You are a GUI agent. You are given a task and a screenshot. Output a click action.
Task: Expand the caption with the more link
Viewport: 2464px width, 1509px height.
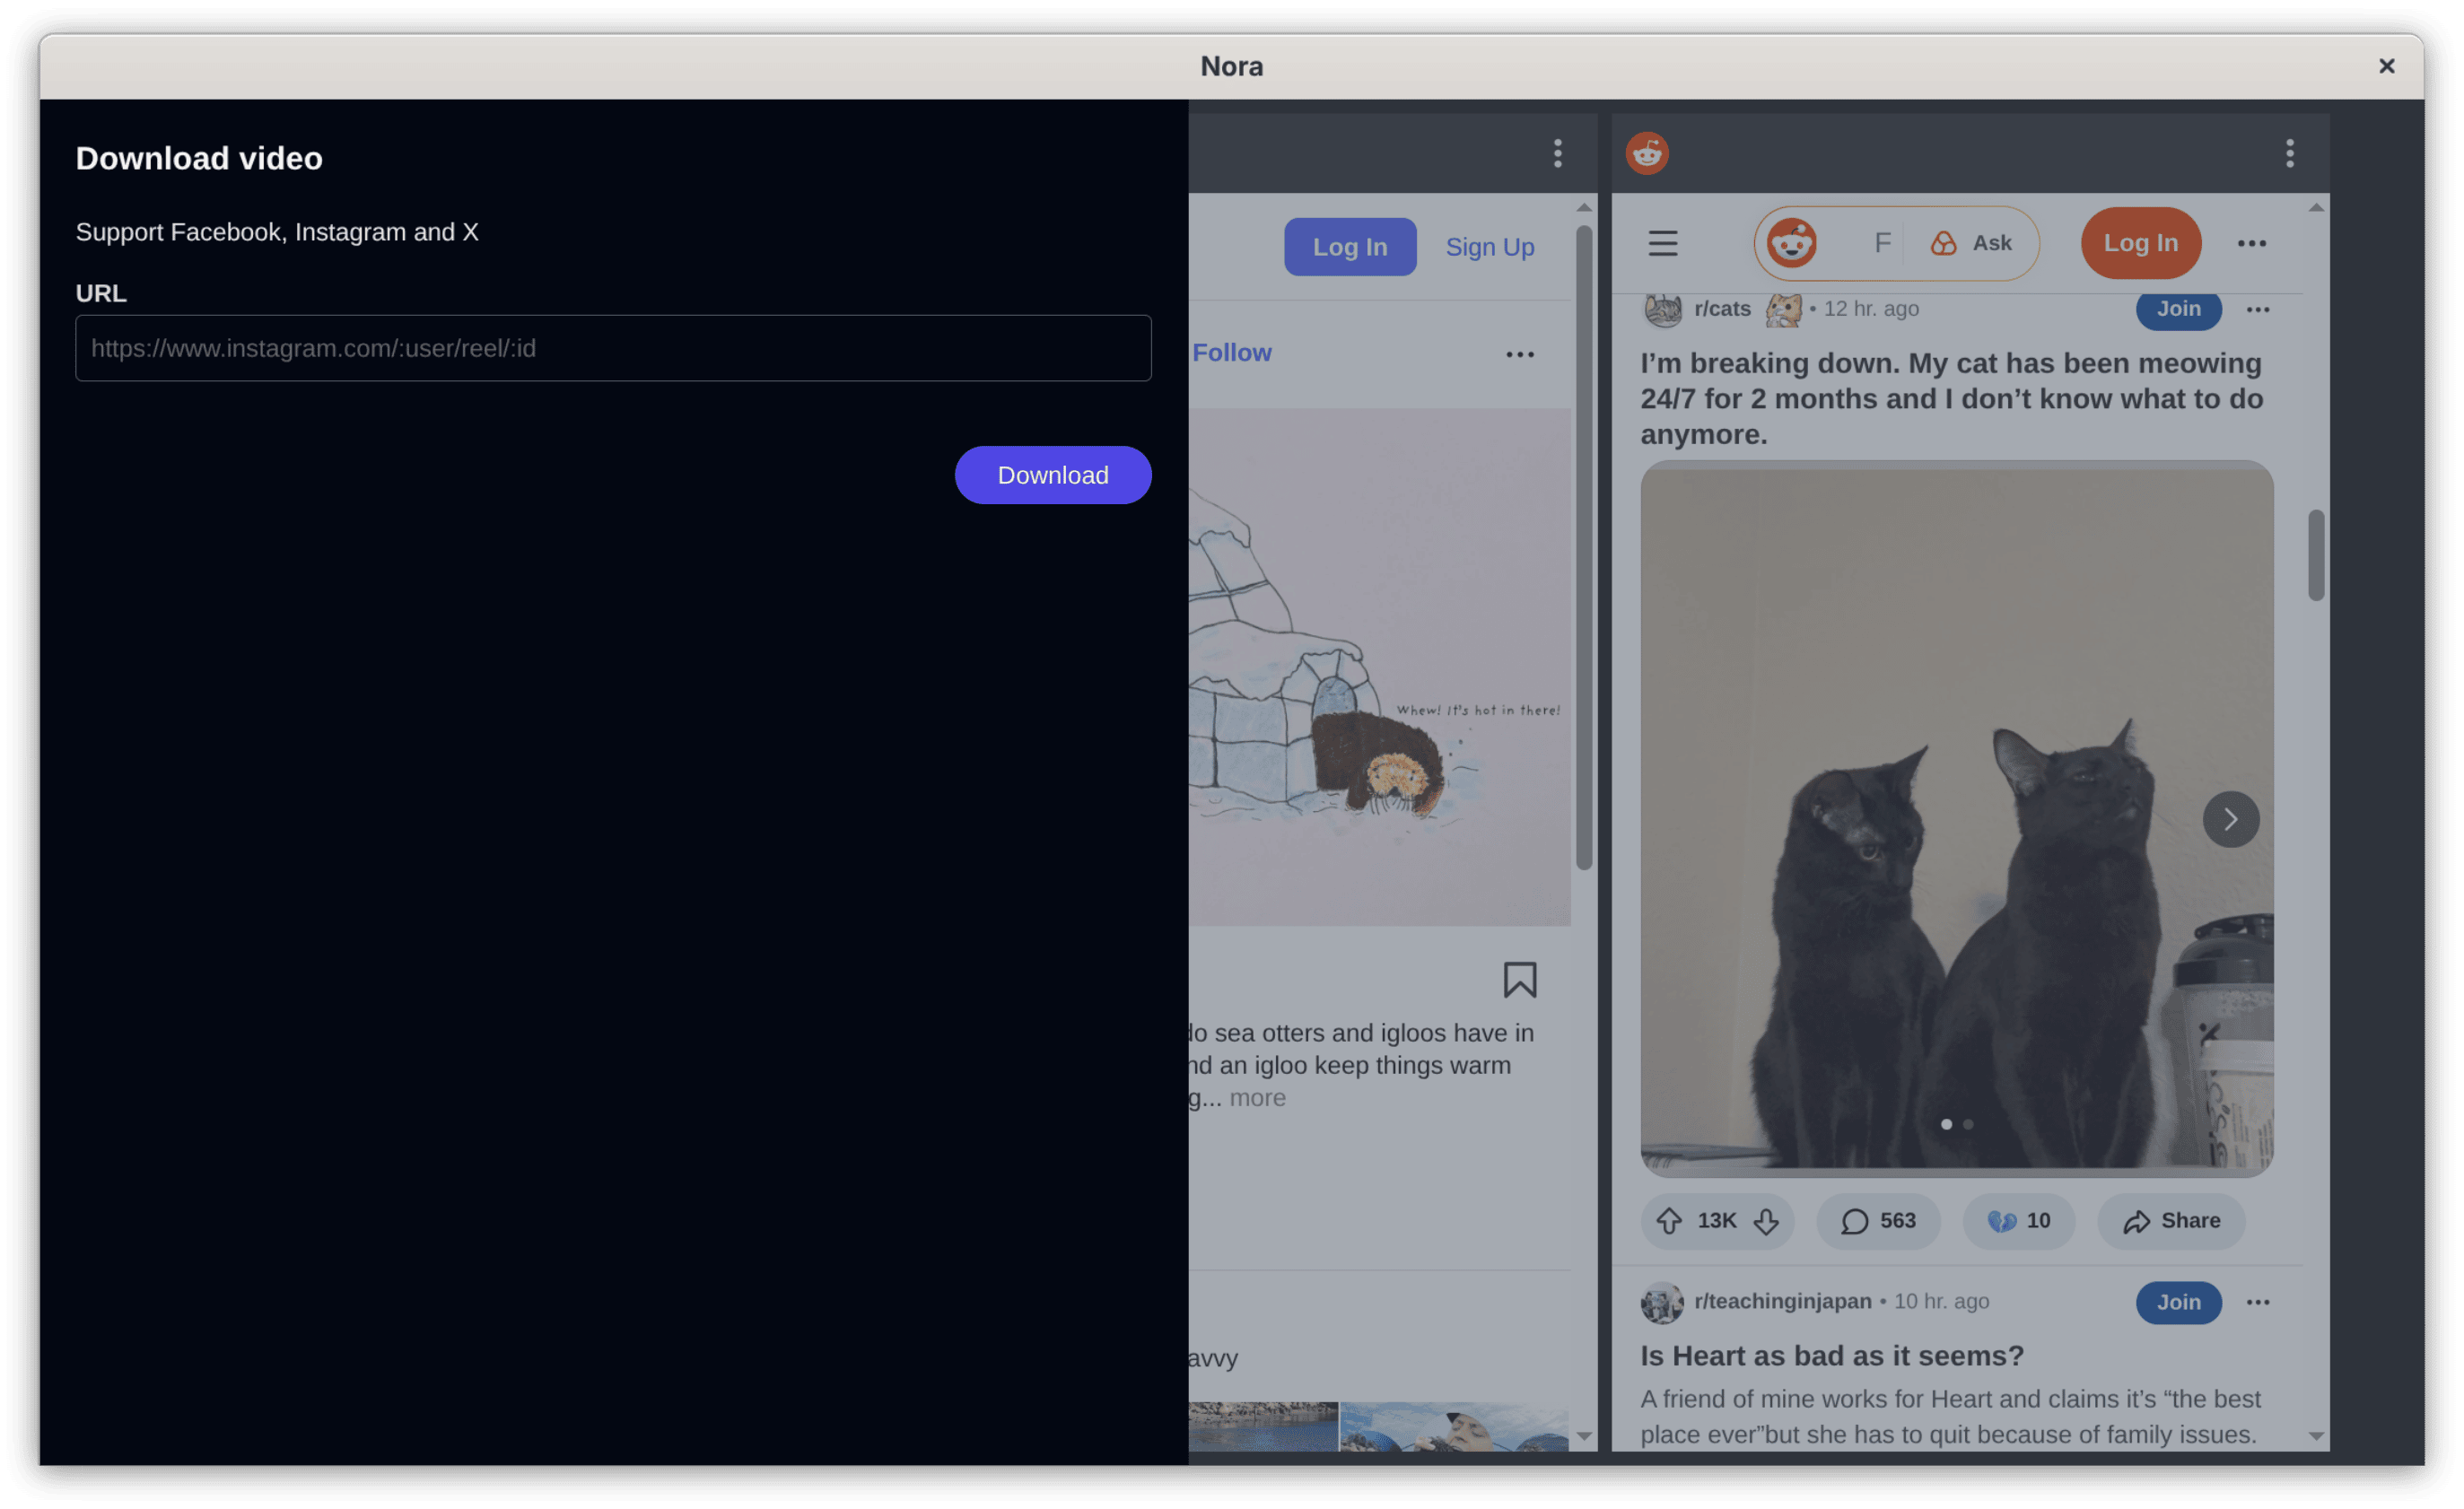[1257, 1097]
